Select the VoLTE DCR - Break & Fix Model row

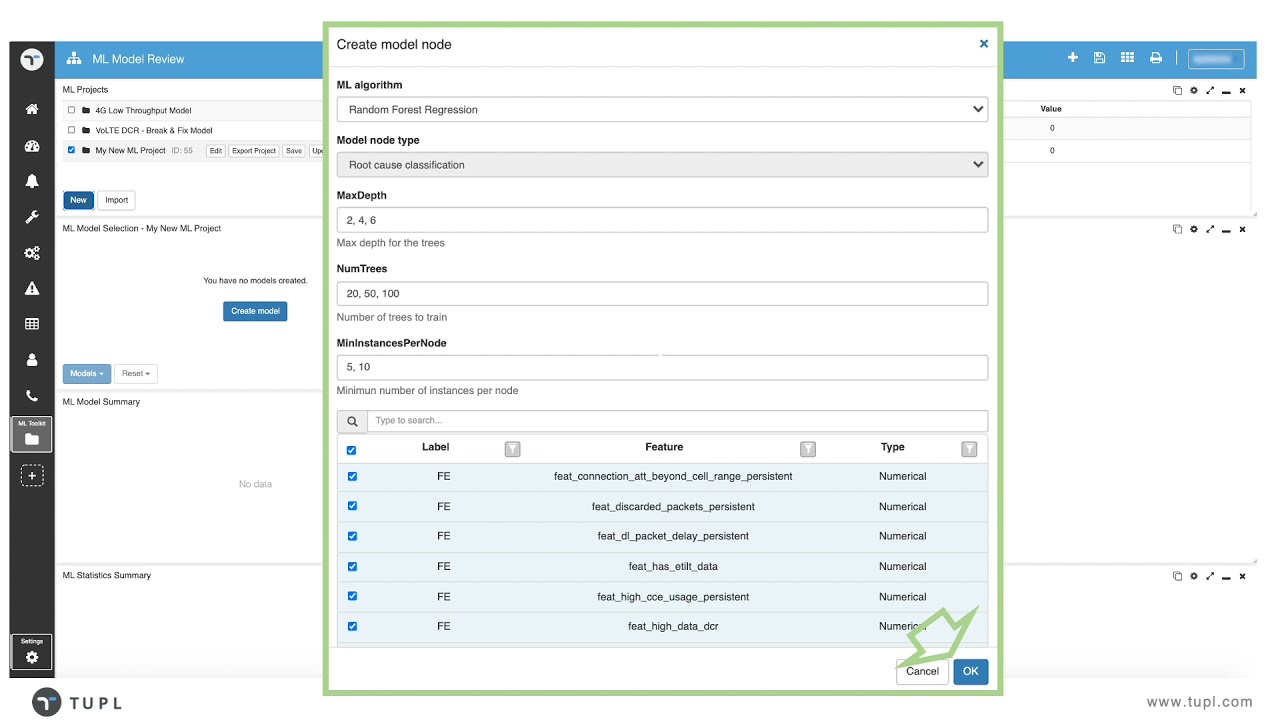pyautogui.click(x=192, y=130)
